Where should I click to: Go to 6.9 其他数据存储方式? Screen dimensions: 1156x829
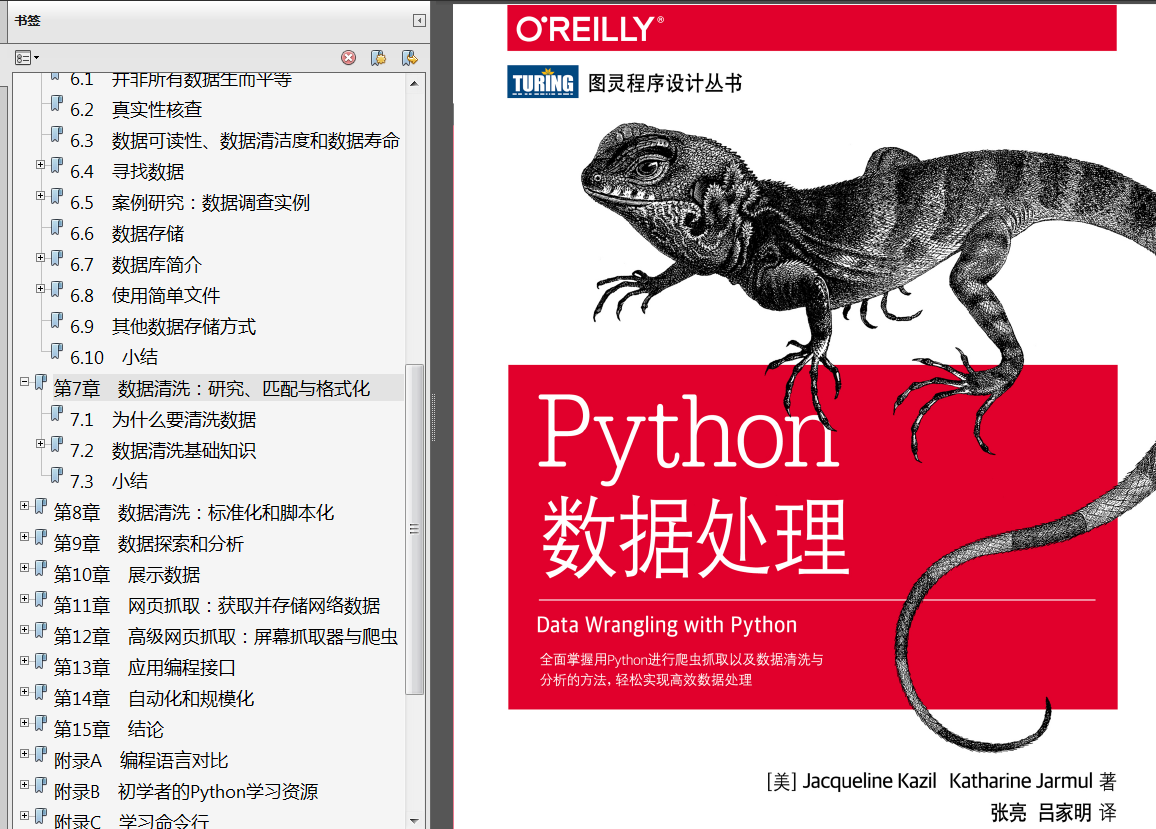click(x=163, y=327)
